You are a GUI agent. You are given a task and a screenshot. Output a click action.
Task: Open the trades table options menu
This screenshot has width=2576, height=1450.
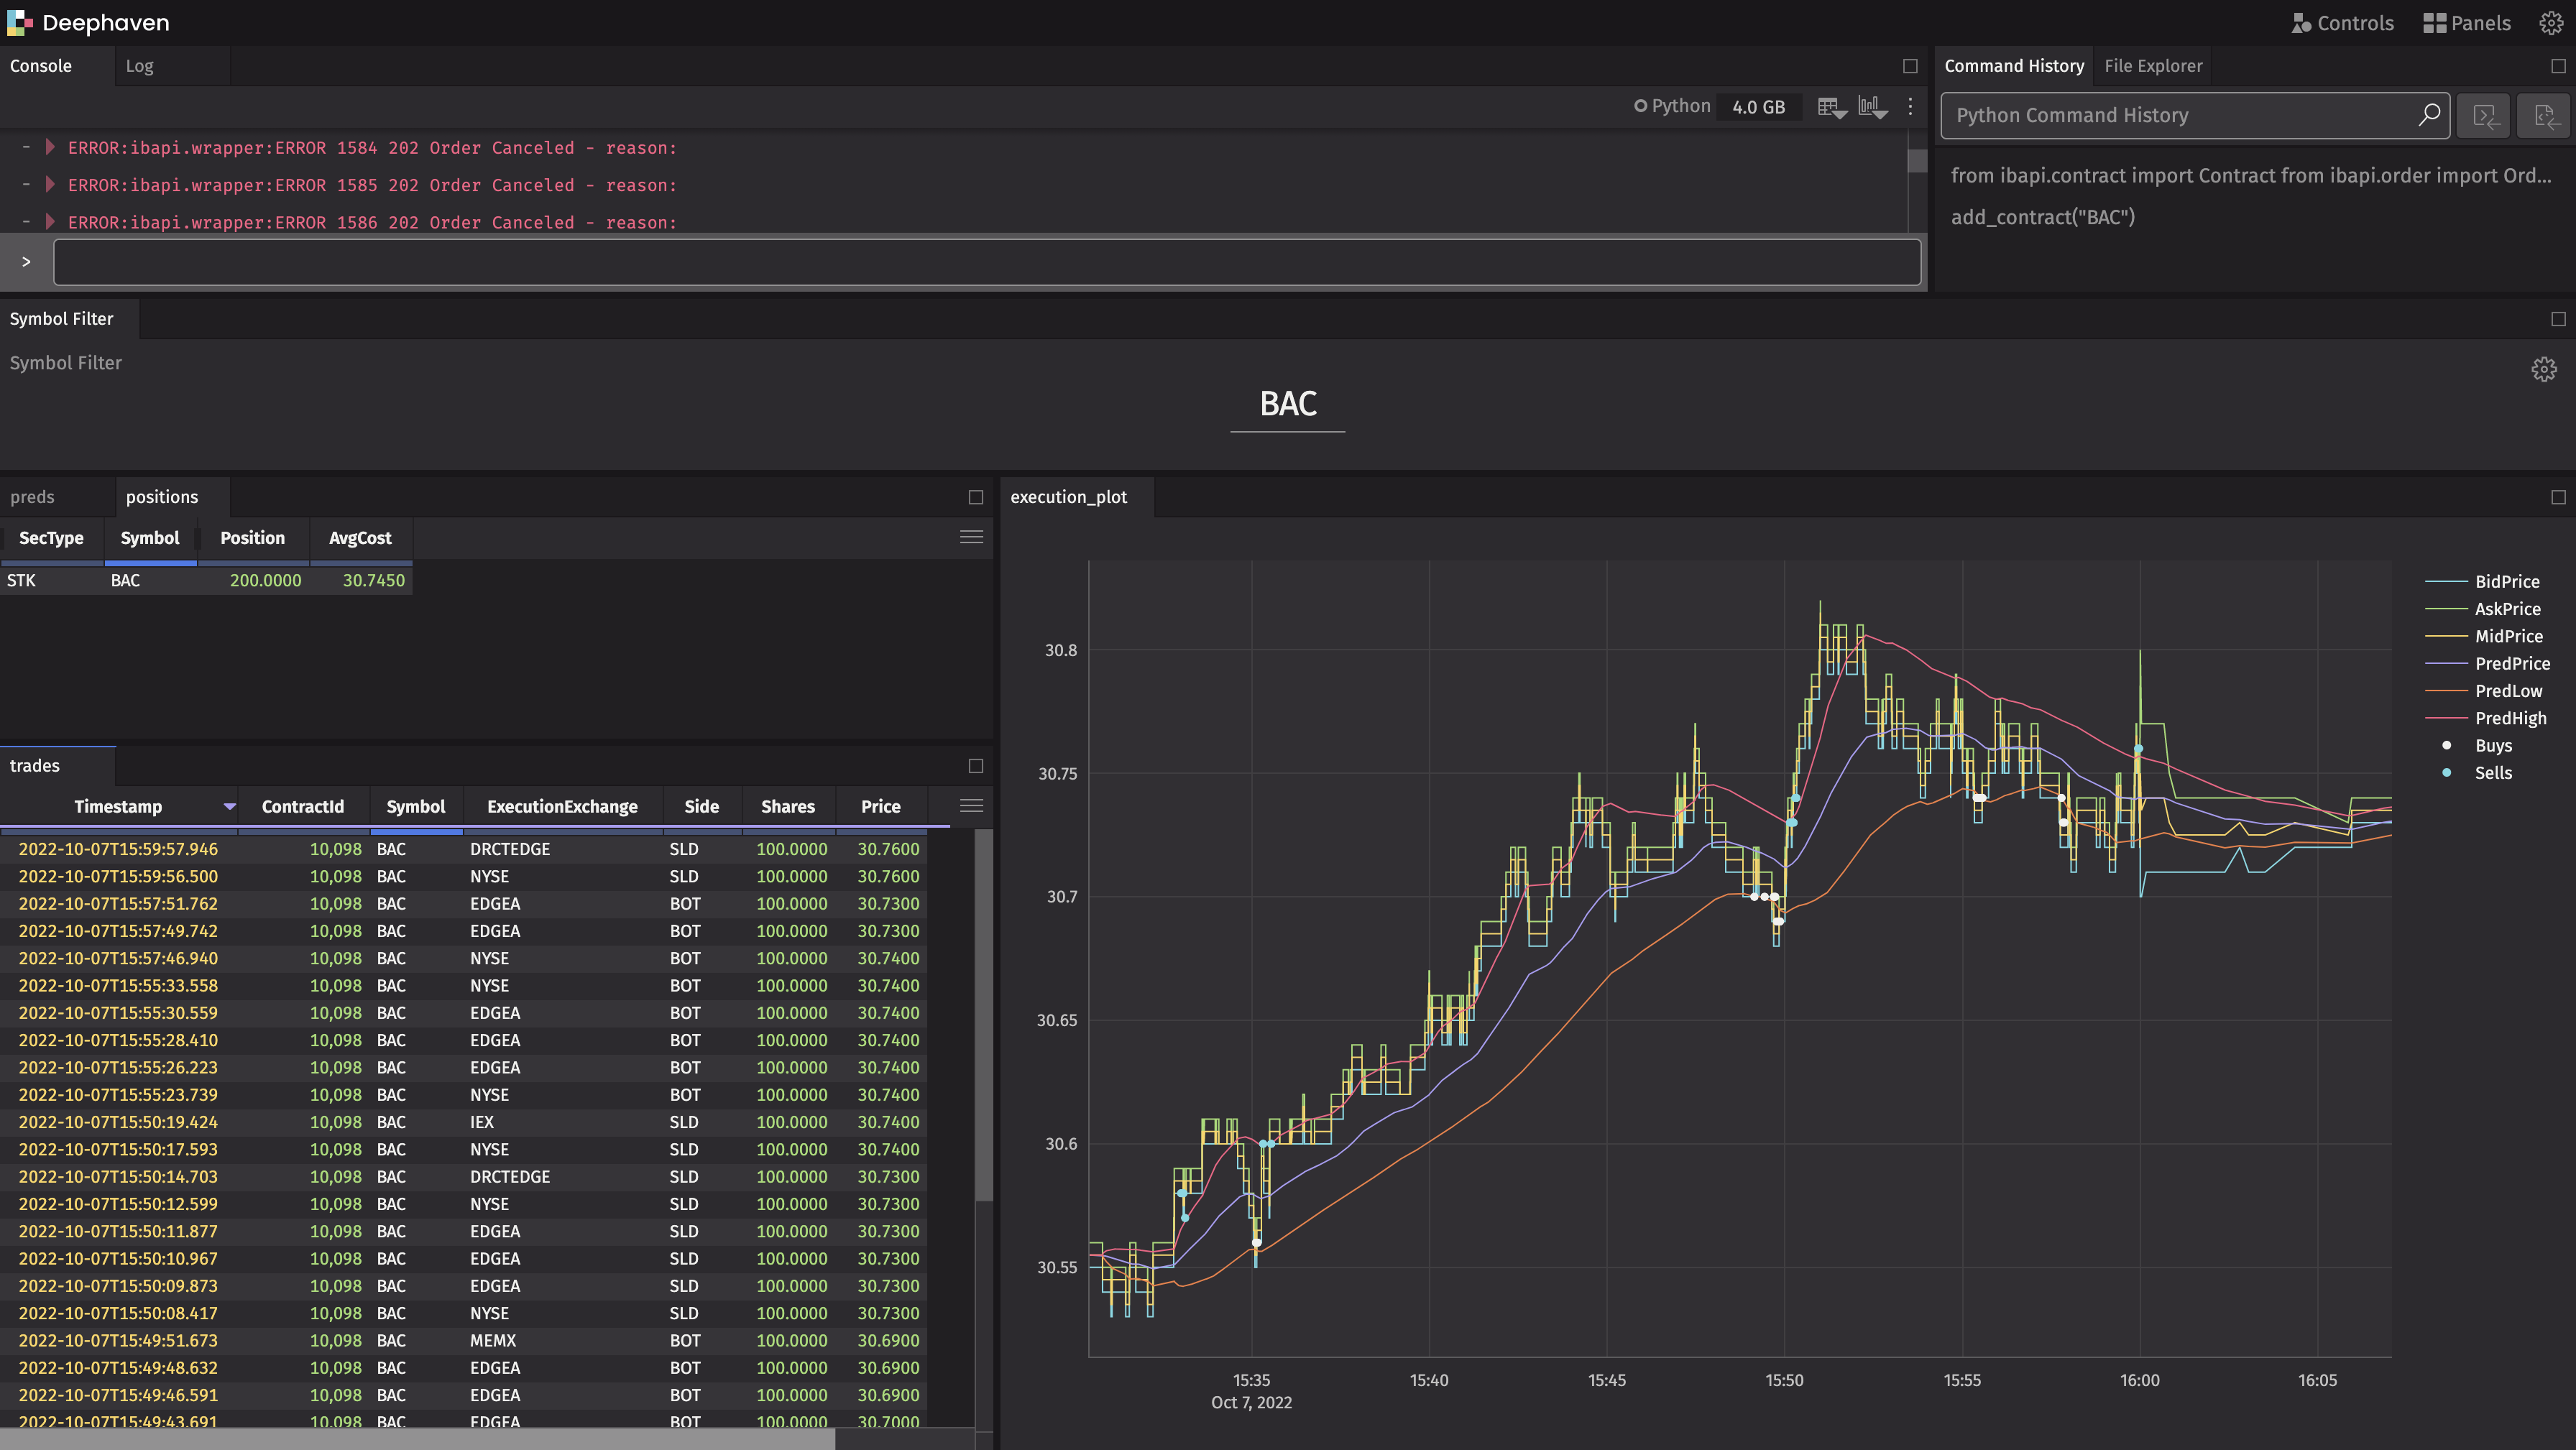coord(971,806)
